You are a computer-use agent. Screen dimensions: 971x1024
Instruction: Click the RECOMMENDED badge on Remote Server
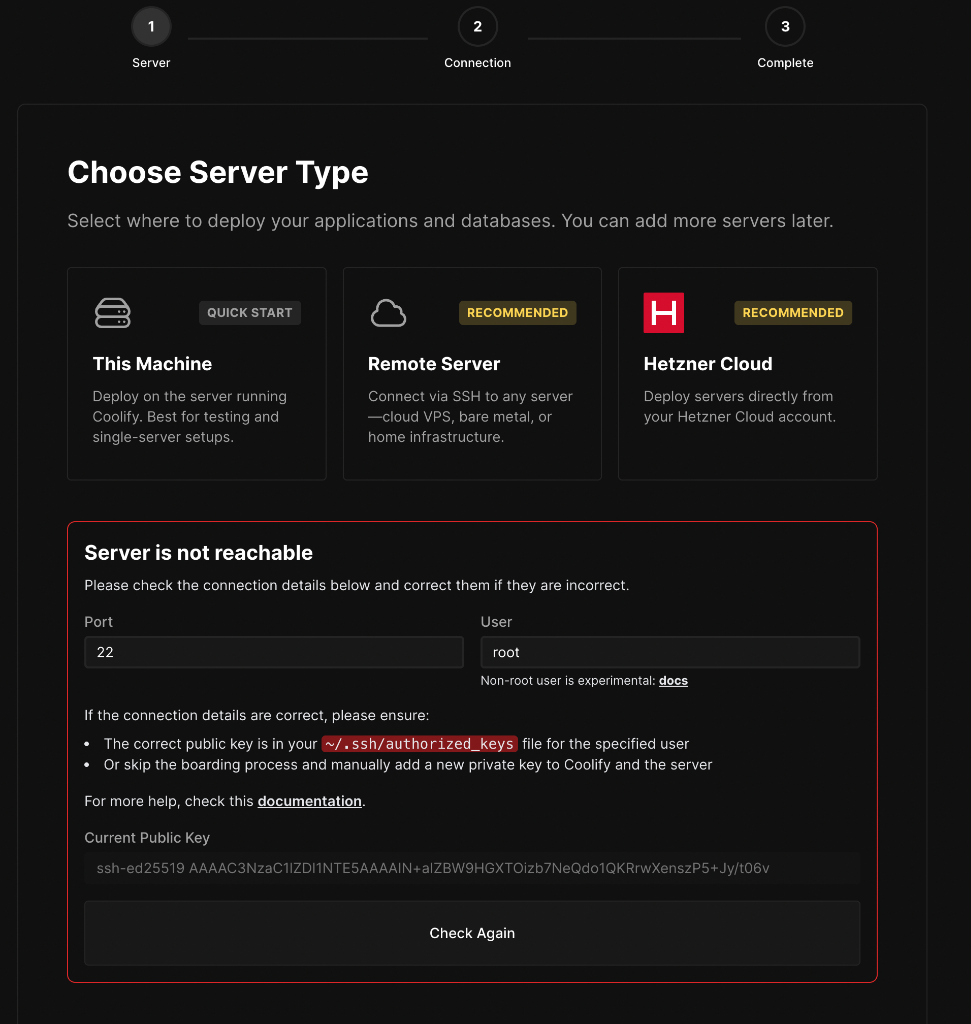point(517,312)
